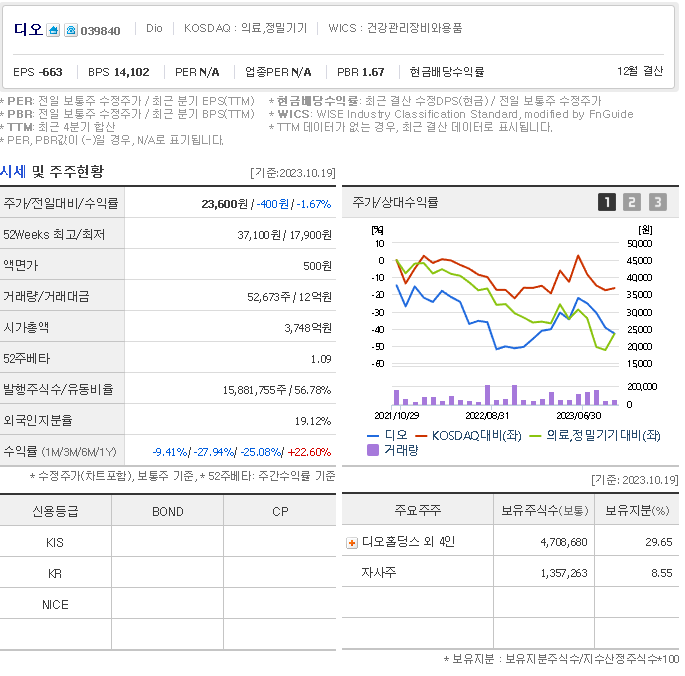
Task: Click the 업종PER N/A value
Action: [x=278, y=72]
